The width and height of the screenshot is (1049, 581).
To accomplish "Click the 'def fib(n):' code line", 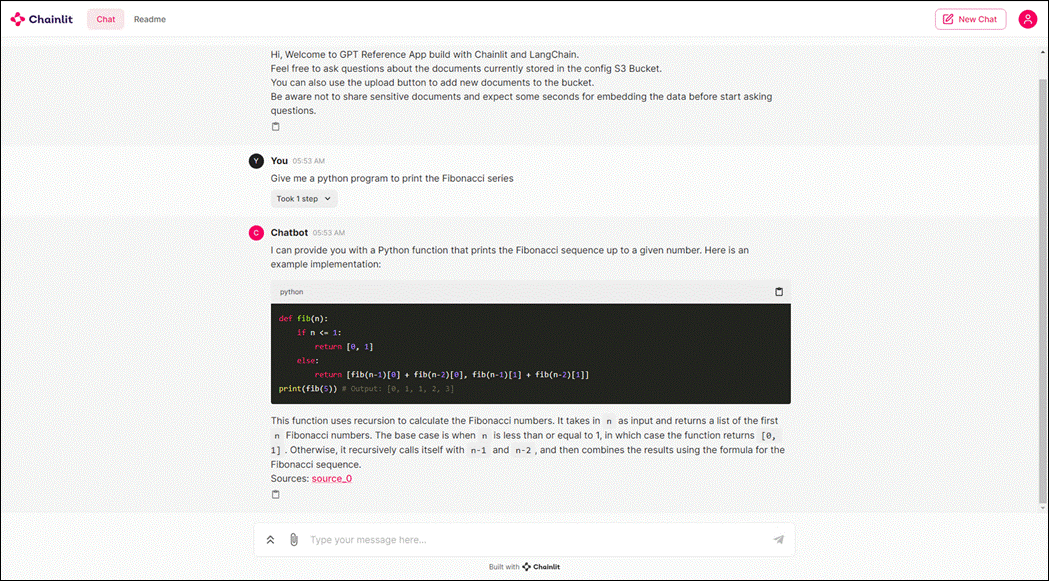I will pos(304,319).
